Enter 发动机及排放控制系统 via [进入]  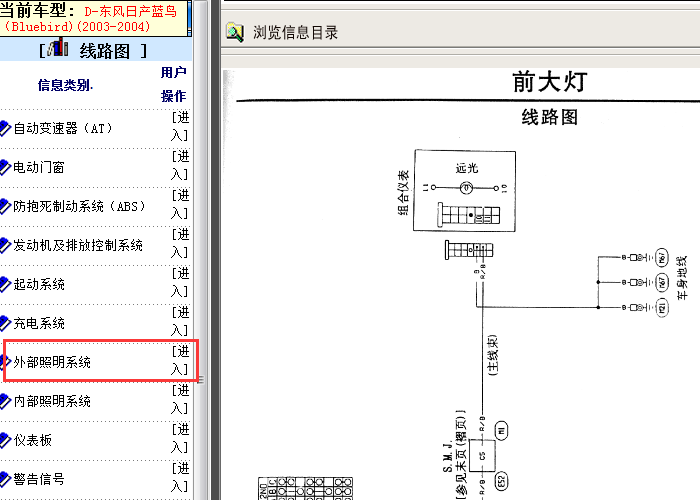[x=180, y=243]
